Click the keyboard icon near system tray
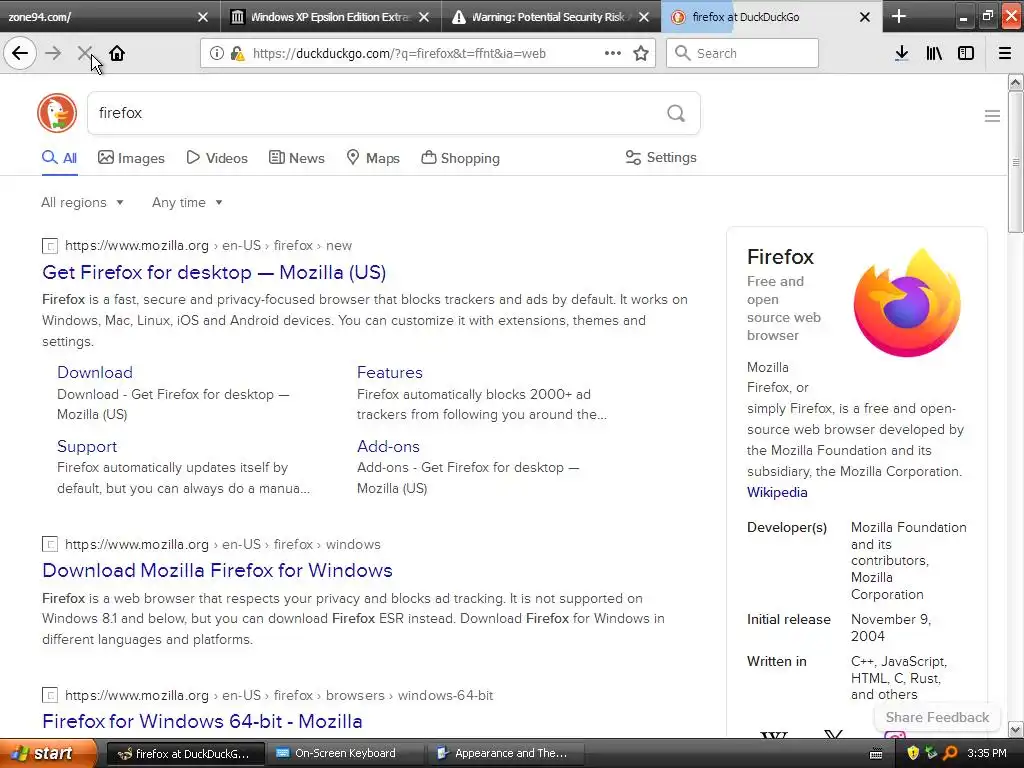Screen dimensions: 1024x768 click(876, 754)
